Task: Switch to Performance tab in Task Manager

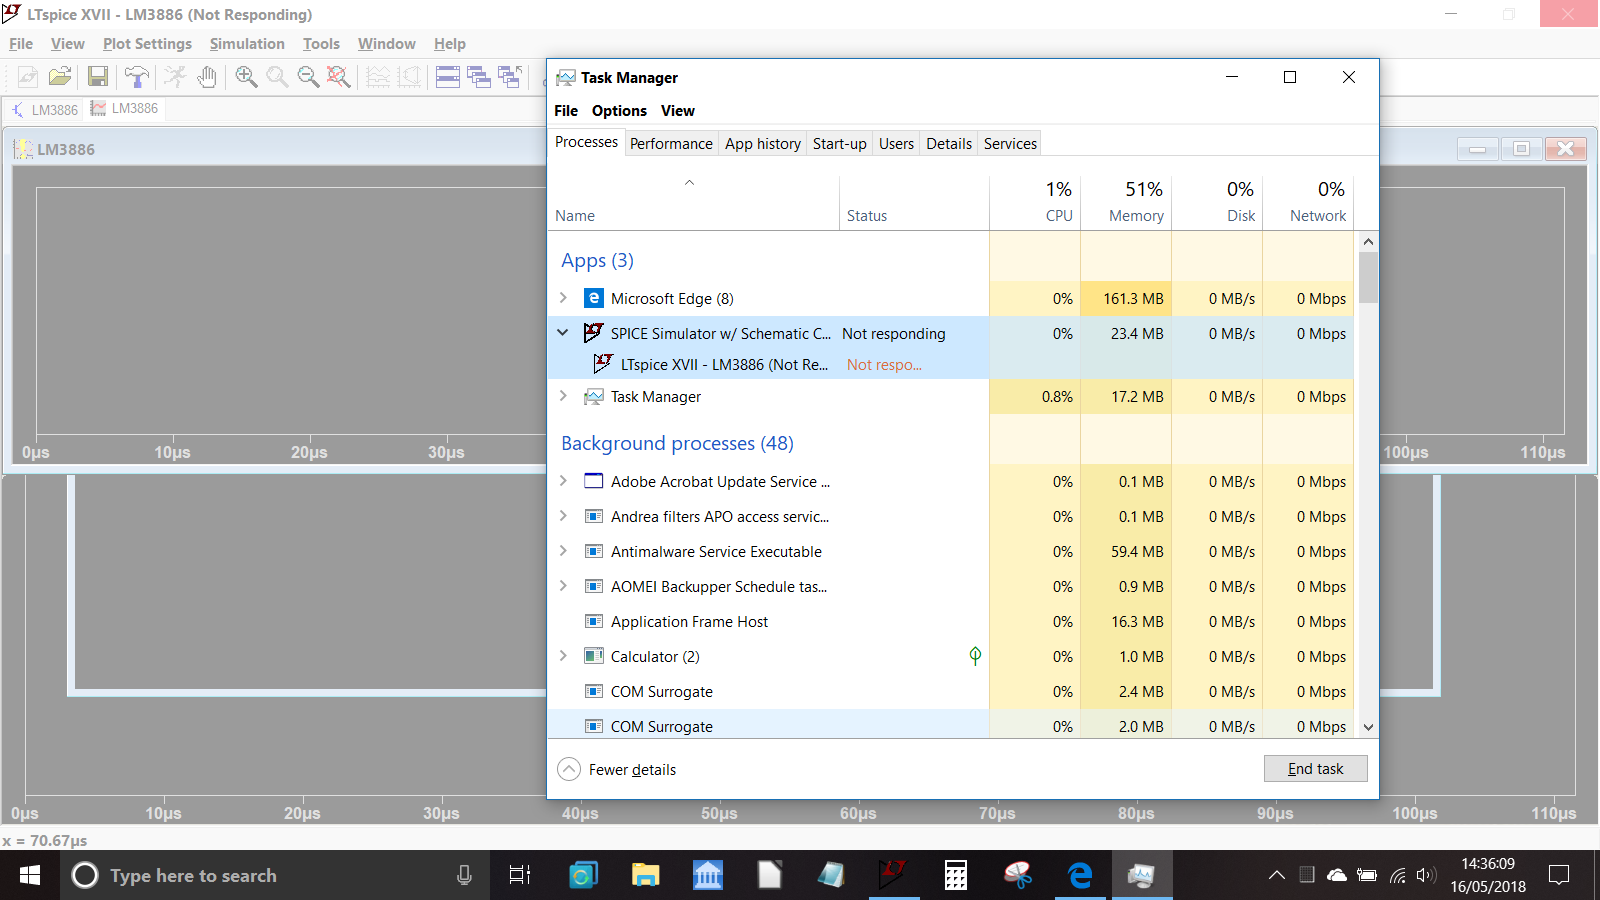Action: [671, 144]
